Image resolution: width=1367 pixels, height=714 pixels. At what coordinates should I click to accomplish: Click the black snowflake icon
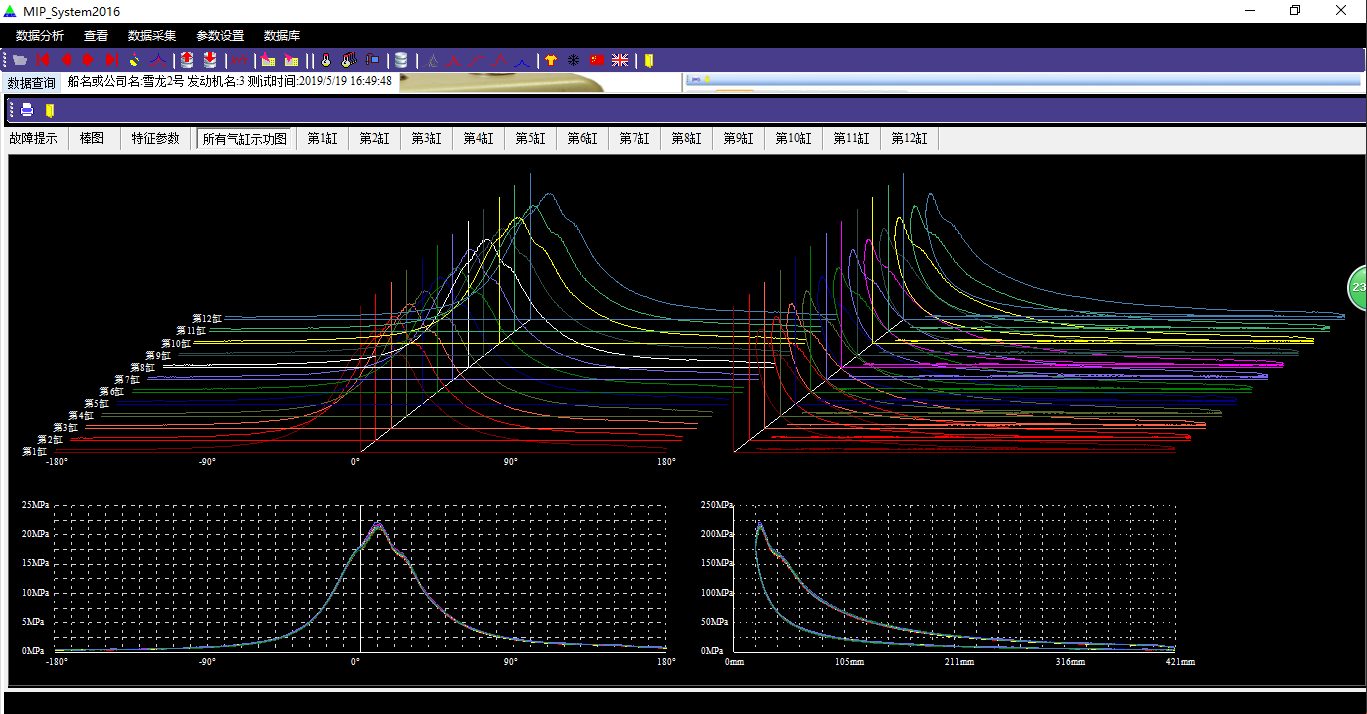click(573, 60)
